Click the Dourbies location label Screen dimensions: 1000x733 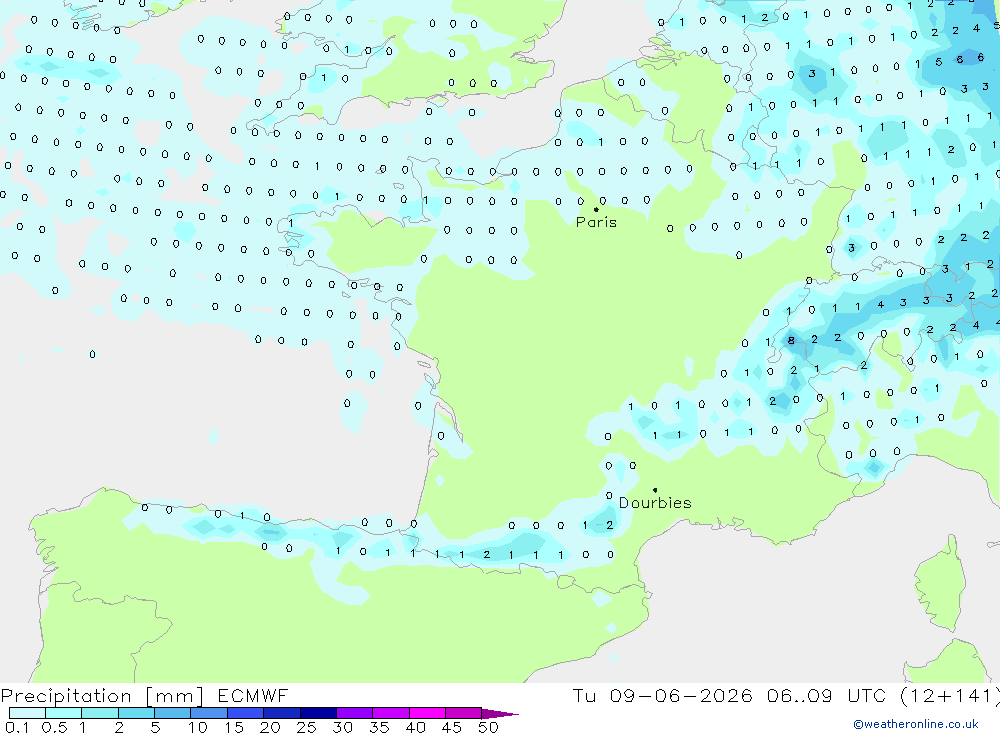pyautogui.click(x=655, y=503)
